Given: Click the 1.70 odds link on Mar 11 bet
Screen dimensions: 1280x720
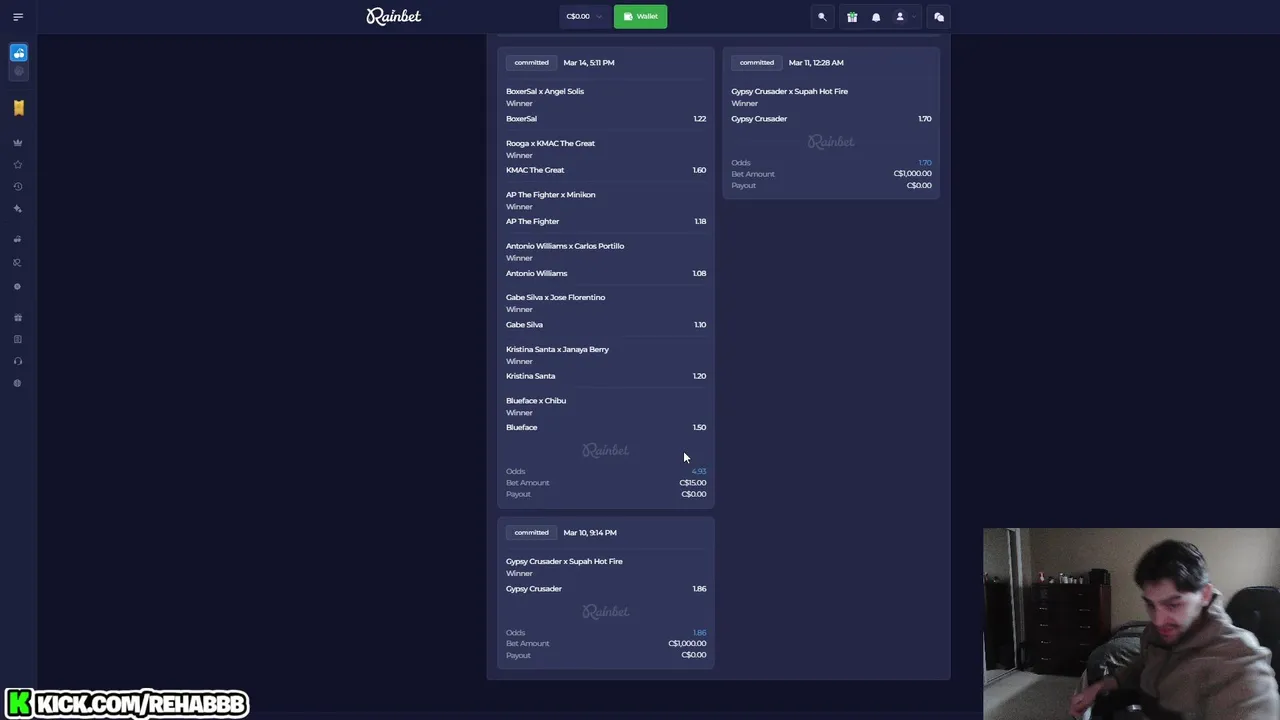Looking at the screenshot, I should [925, 162].
